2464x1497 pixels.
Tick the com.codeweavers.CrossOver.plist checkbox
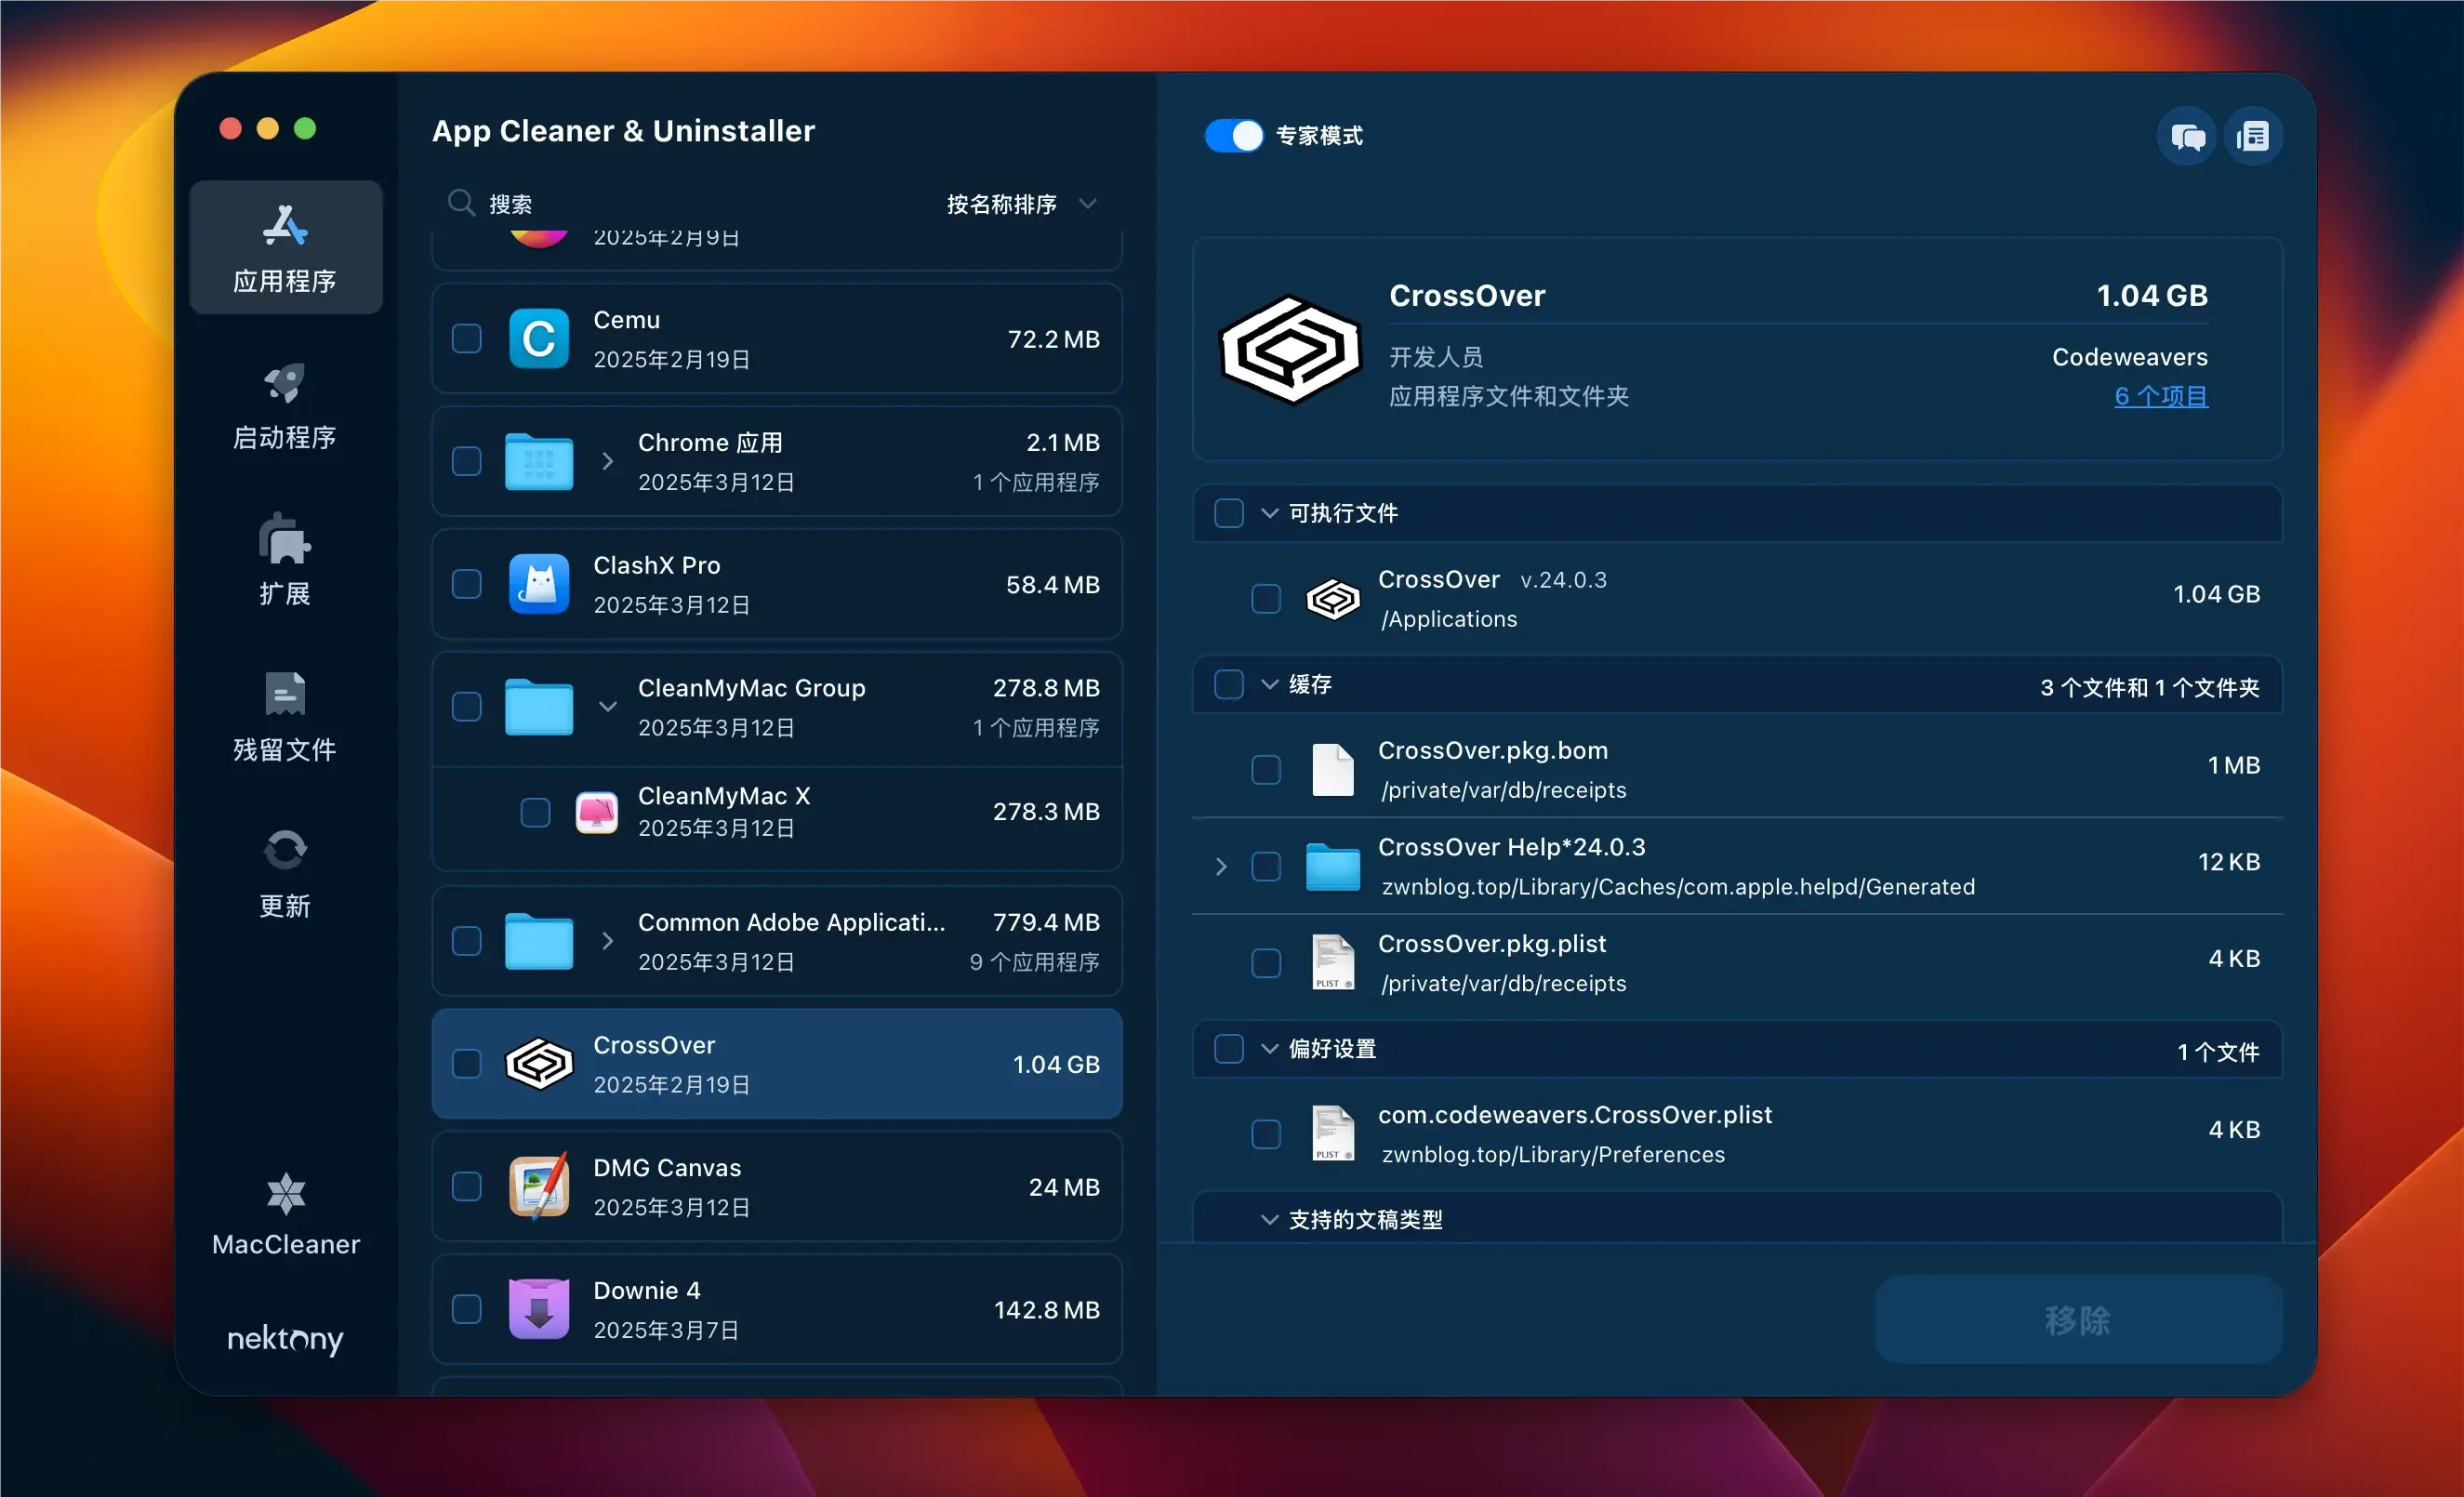pyautogui.click(x=1266, y=1134)
